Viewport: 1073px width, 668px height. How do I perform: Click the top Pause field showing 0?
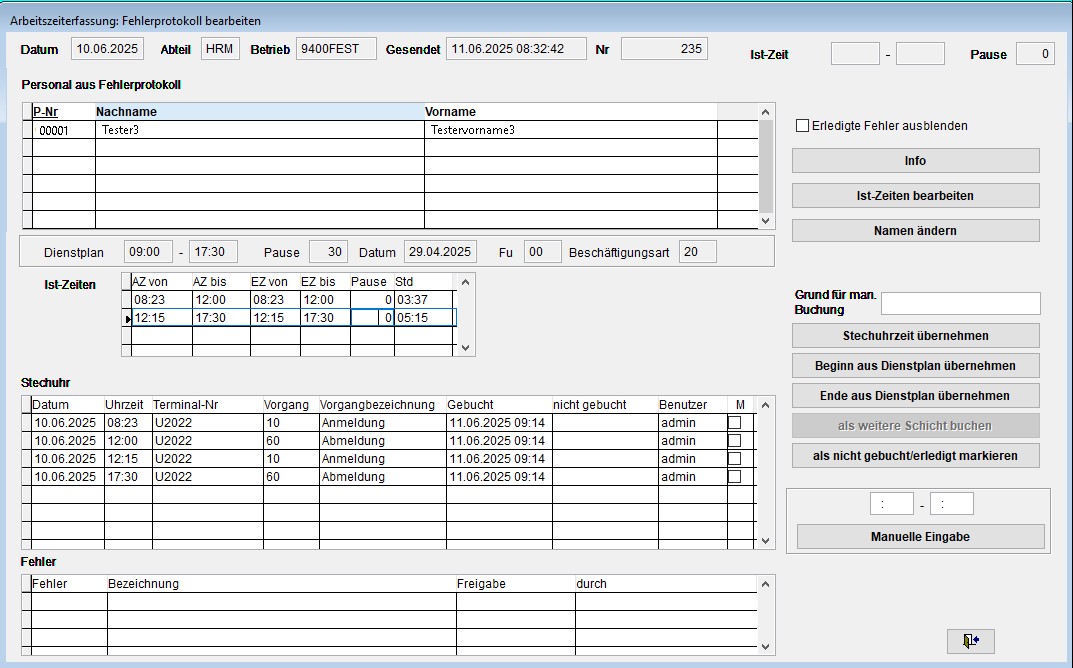pos(1035,53)
